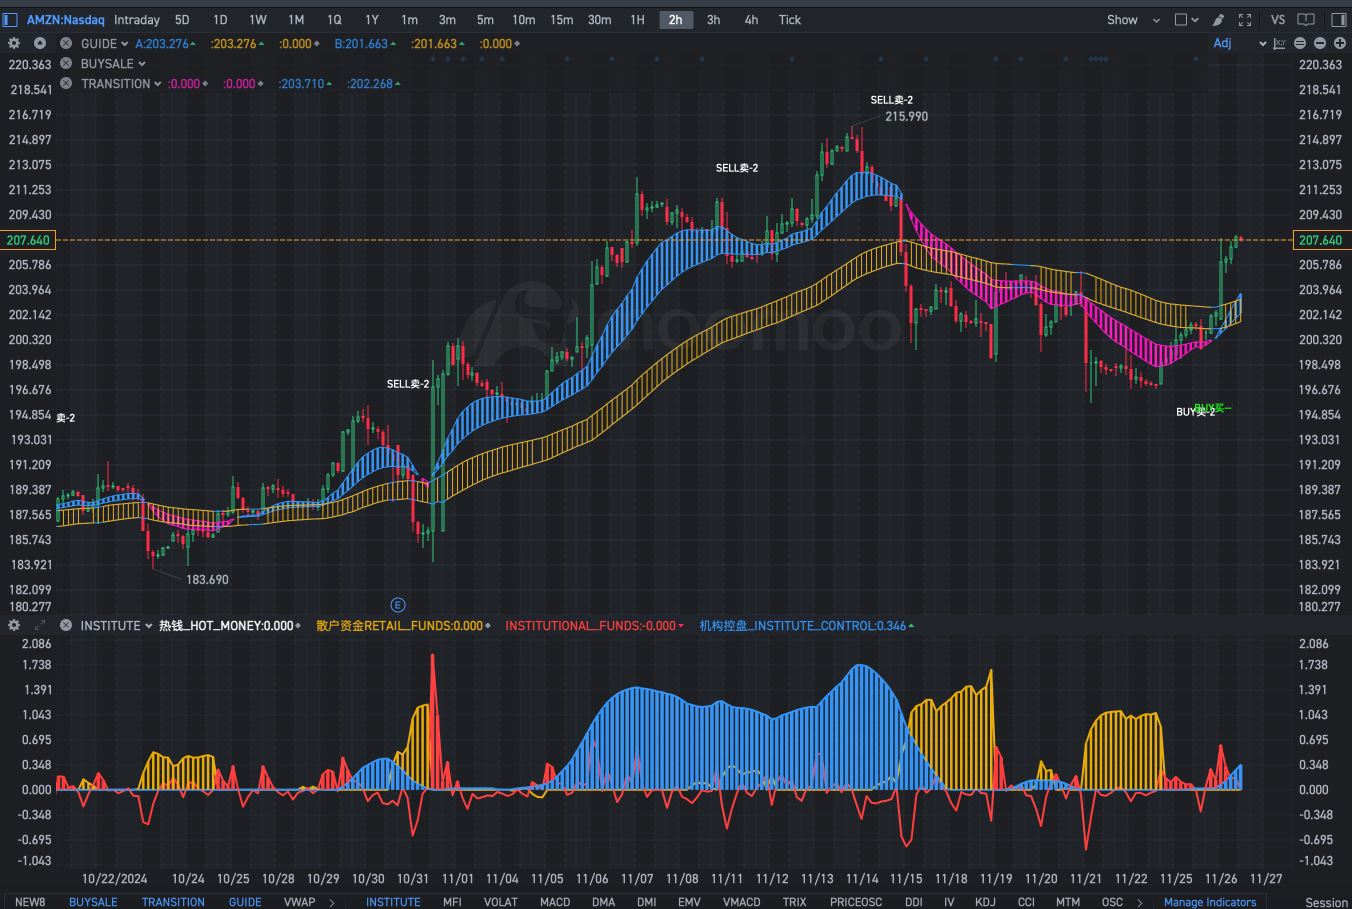The image size is (1352, 909).
Task: Toggle INSTITUTE sub indicator in bottom bar
Action: point(393,901)
